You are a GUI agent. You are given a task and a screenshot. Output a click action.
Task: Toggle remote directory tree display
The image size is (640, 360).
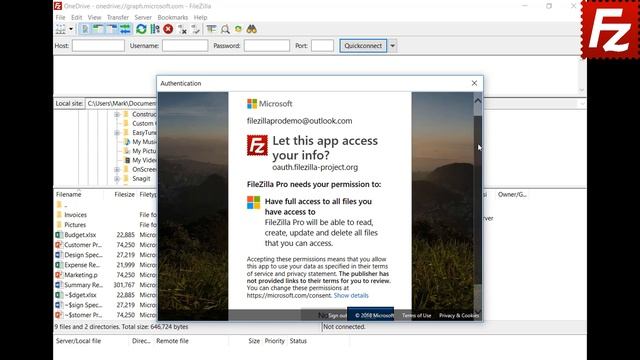click(x=111, y=29)
